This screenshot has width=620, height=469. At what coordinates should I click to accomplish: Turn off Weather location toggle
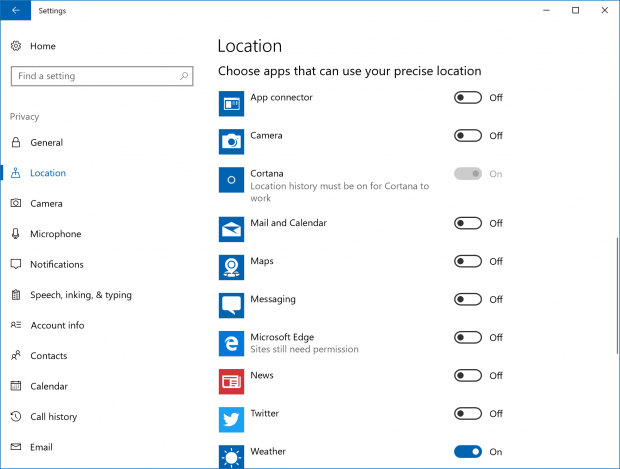pos(468,452)
